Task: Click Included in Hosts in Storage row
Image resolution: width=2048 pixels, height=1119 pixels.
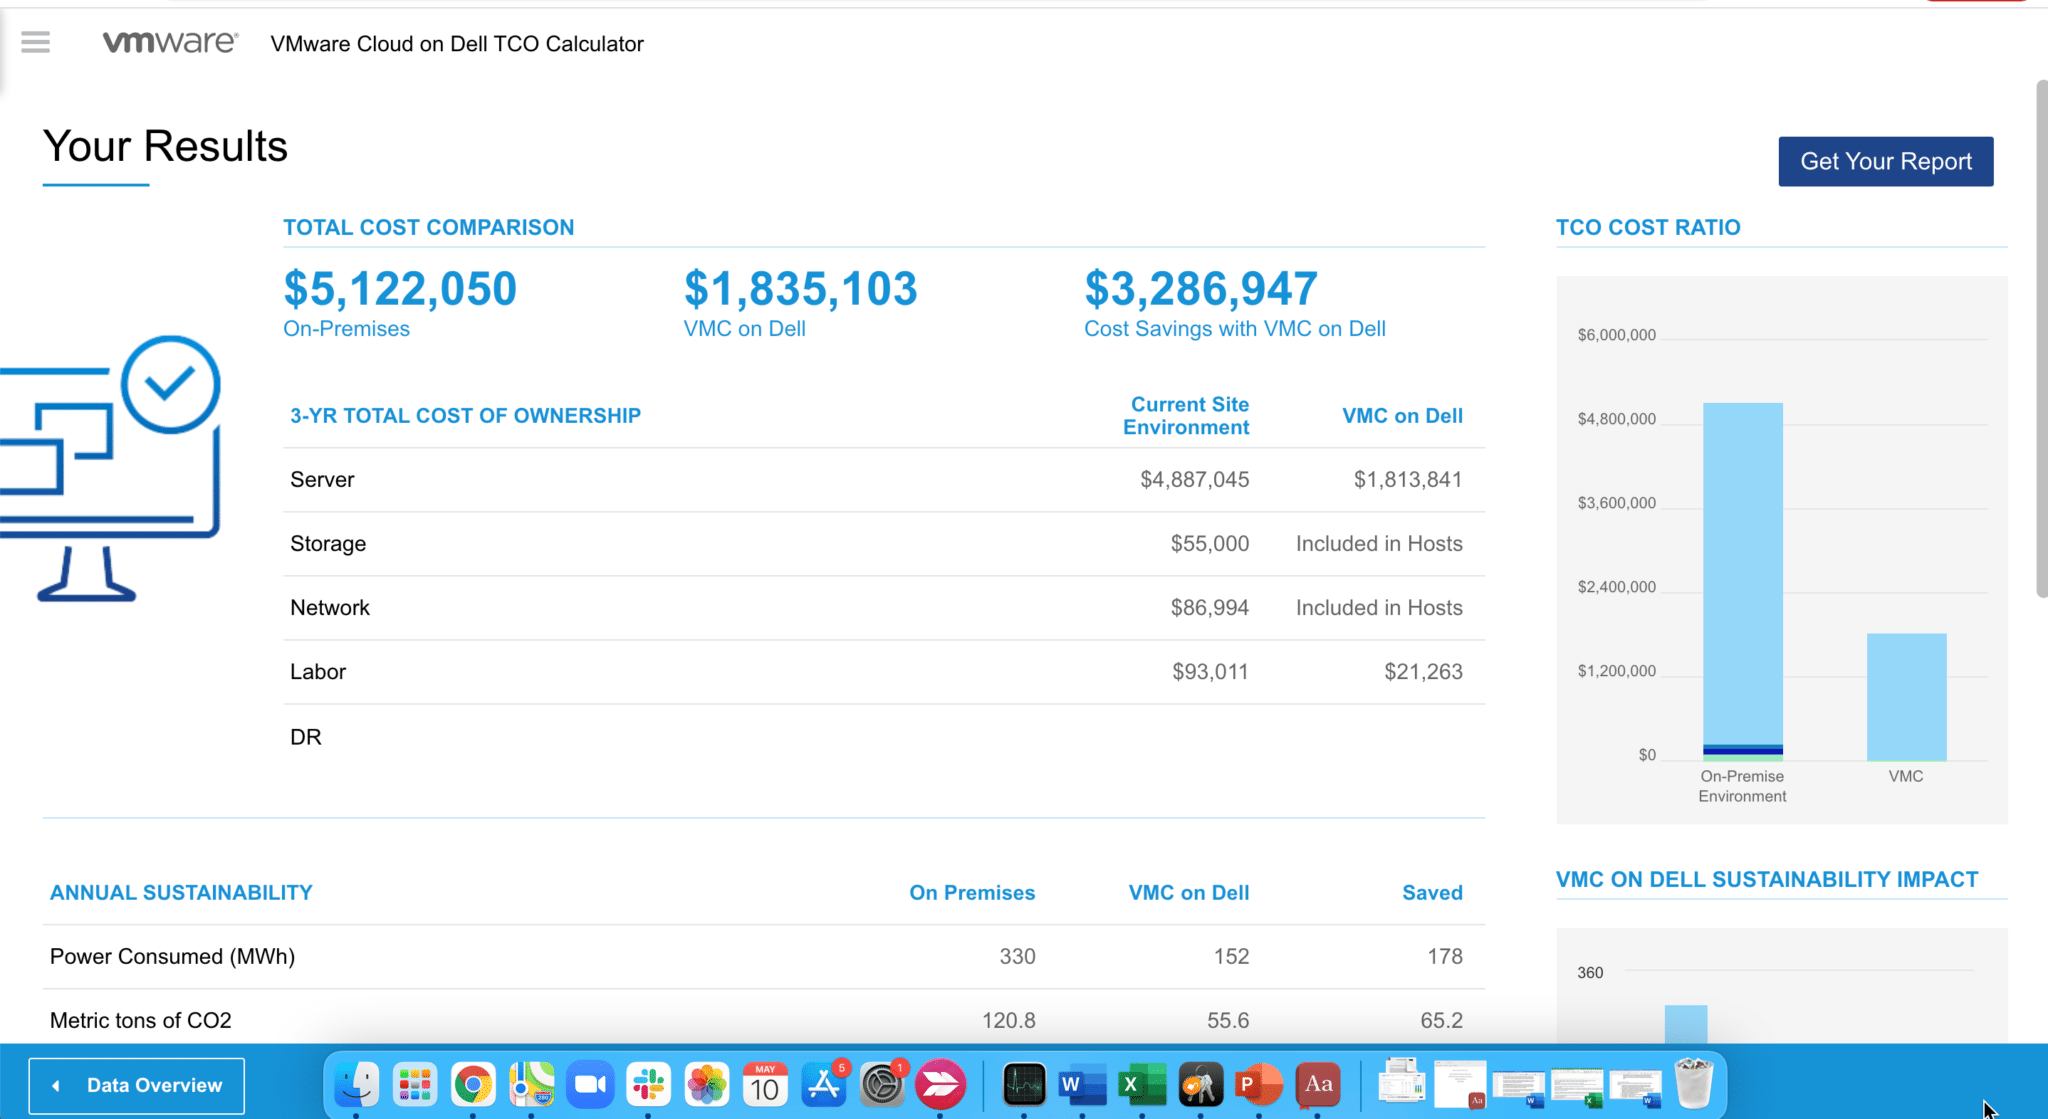Action: 1379,544
